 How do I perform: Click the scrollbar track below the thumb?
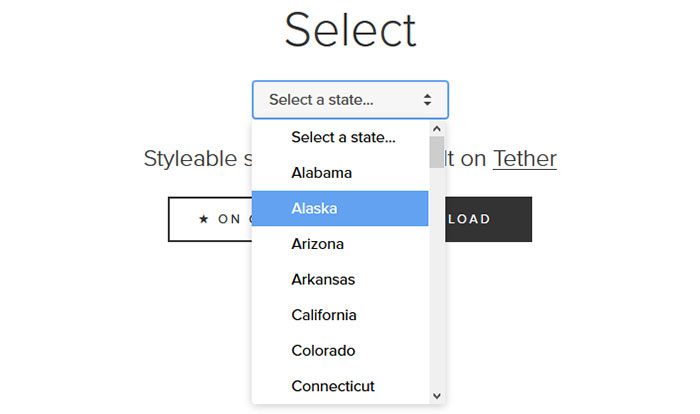437,278
